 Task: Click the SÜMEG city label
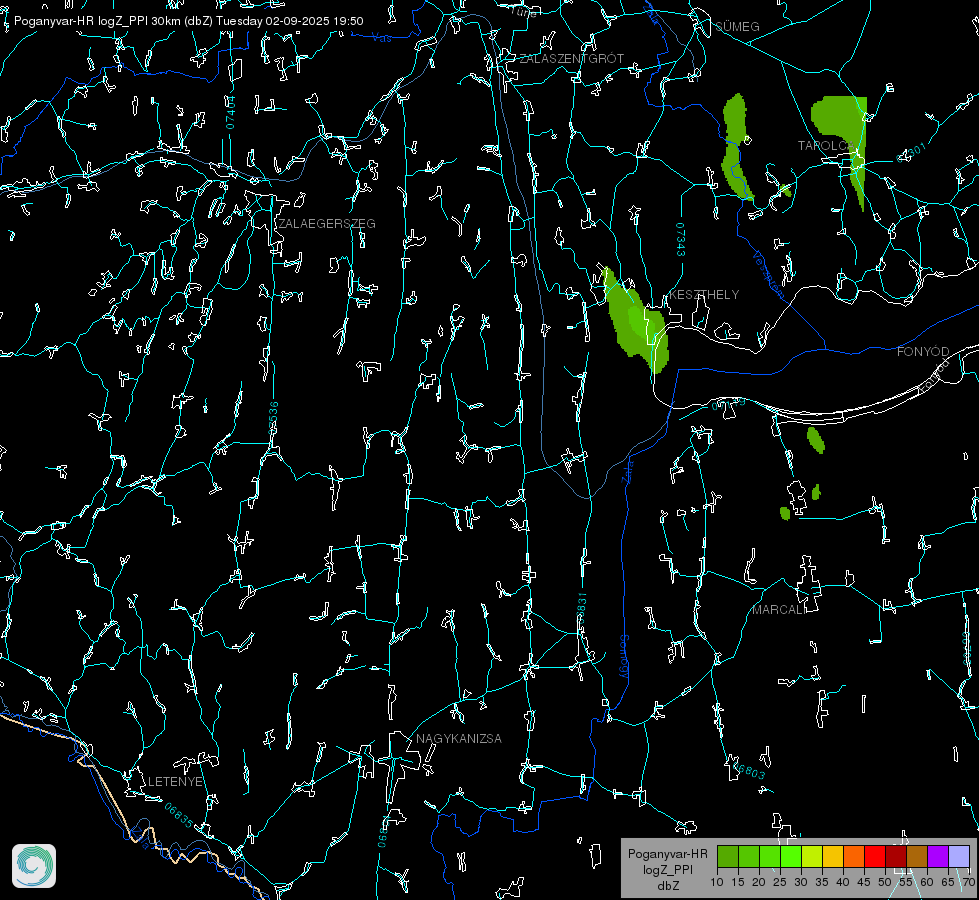pyautogui.click(x=737, y=27)
